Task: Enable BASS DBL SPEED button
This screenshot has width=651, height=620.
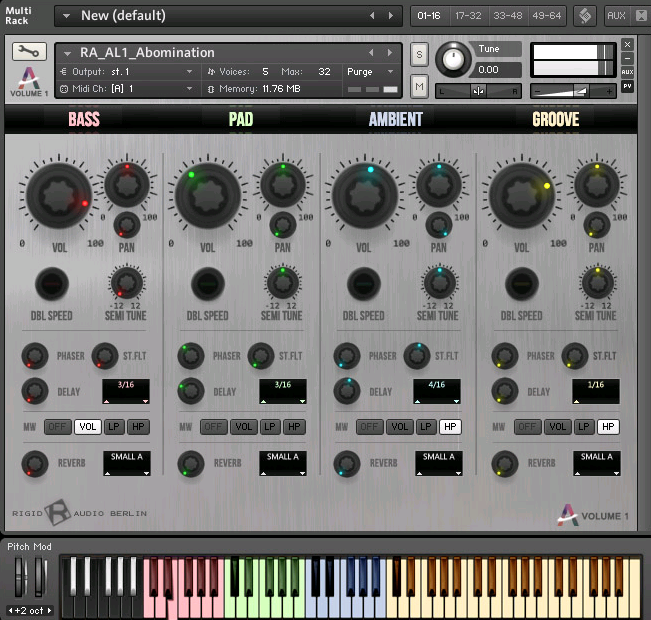Action: [52, 284]
